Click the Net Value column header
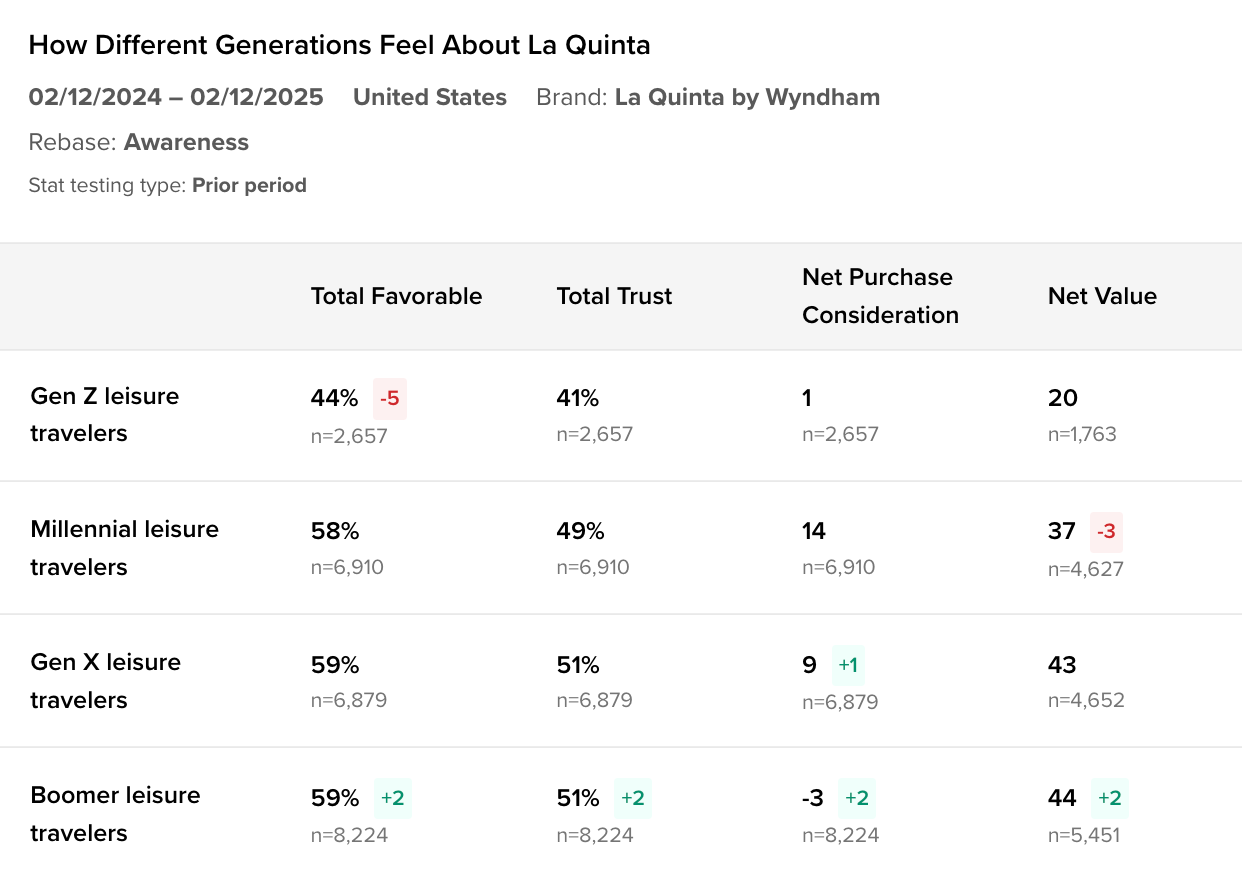 [1102, 296]
